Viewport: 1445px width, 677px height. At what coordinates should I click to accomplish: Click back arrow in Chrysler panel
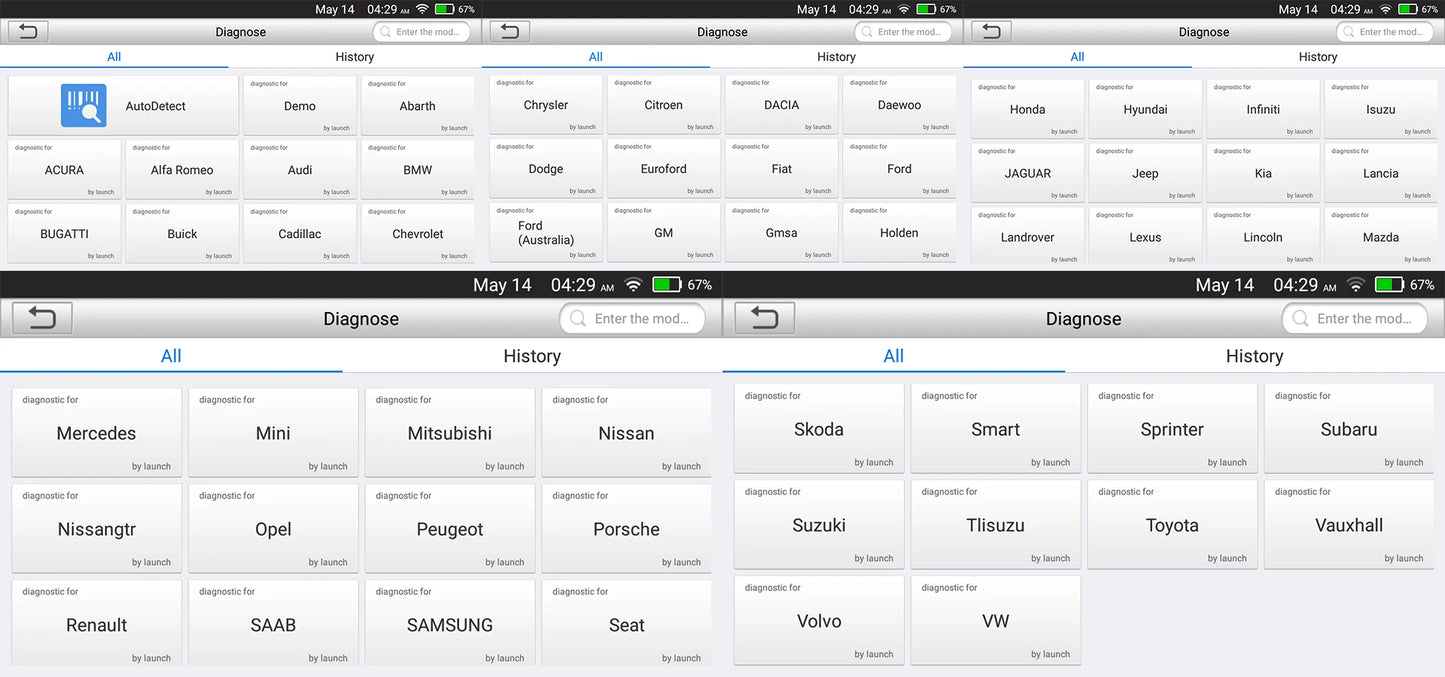pos(509,31)
